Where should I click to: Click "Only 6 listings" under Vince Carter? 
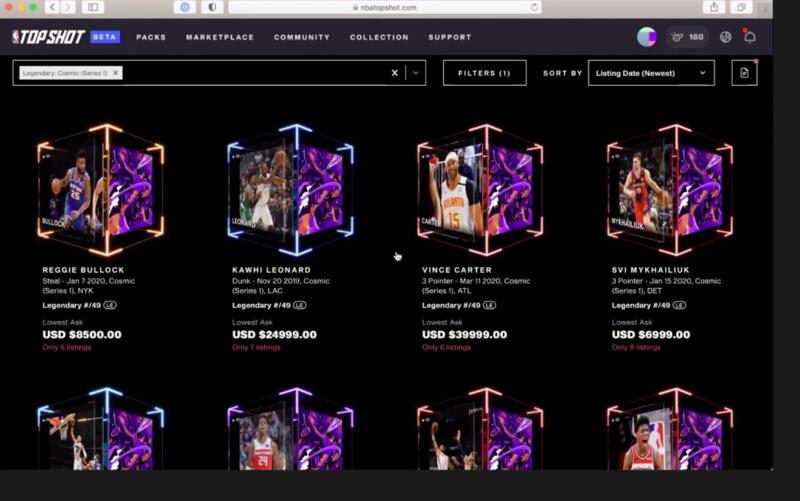[x=446, y=347]
